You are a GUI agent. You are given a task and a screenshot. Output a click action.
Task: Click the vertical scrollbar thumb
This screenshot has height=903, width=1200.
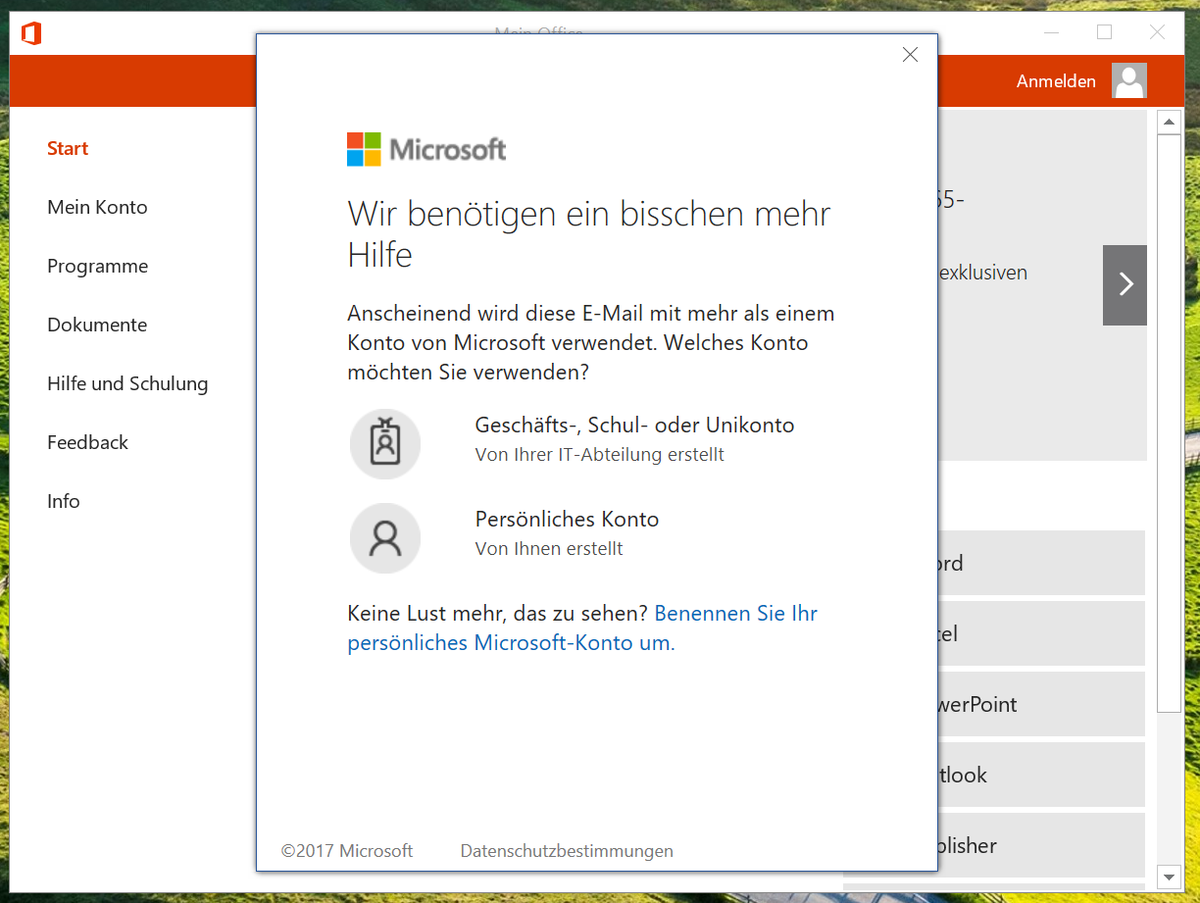point(1169,423)
